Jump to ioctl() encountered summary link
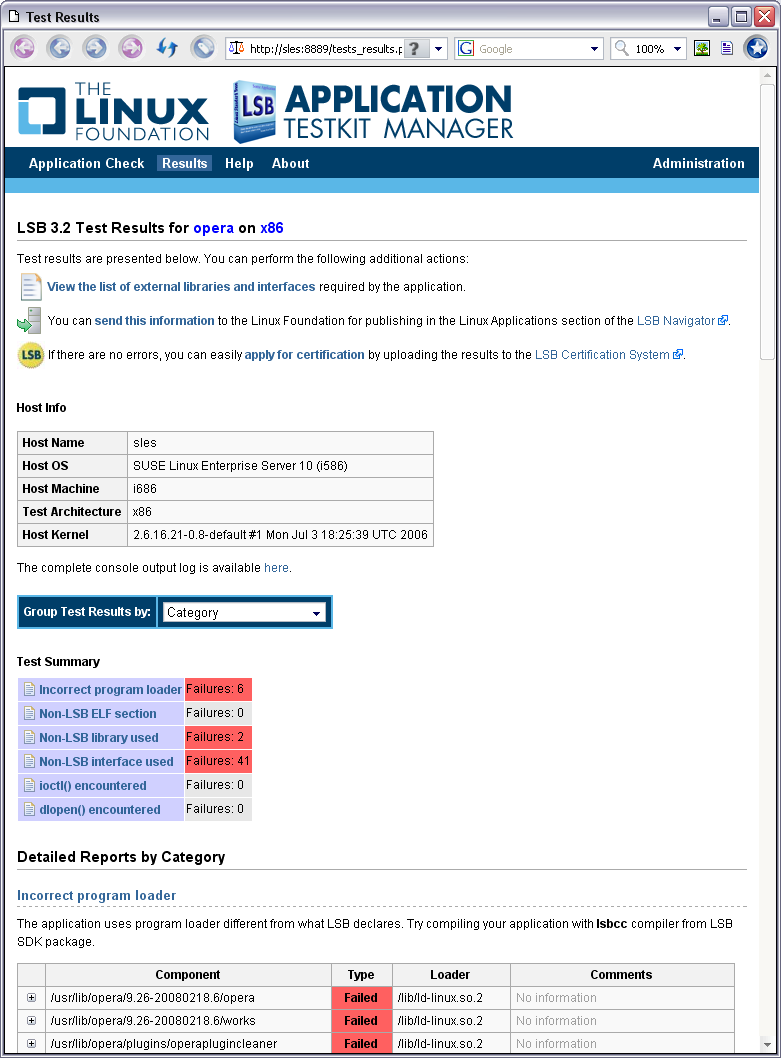This screenshot has height=1058, width=781. click(92, 785)
